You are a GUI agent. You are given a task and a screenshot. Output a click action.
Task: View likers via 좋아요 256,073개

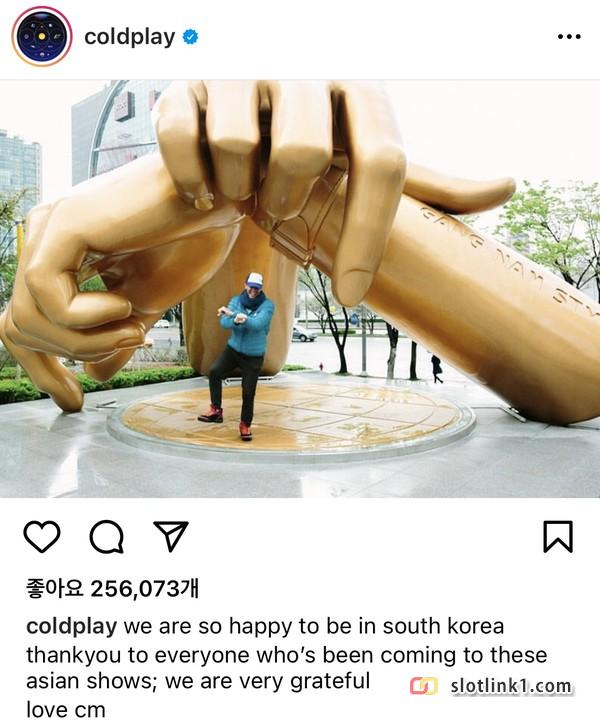pyautogui.click(x=113, y=589)
